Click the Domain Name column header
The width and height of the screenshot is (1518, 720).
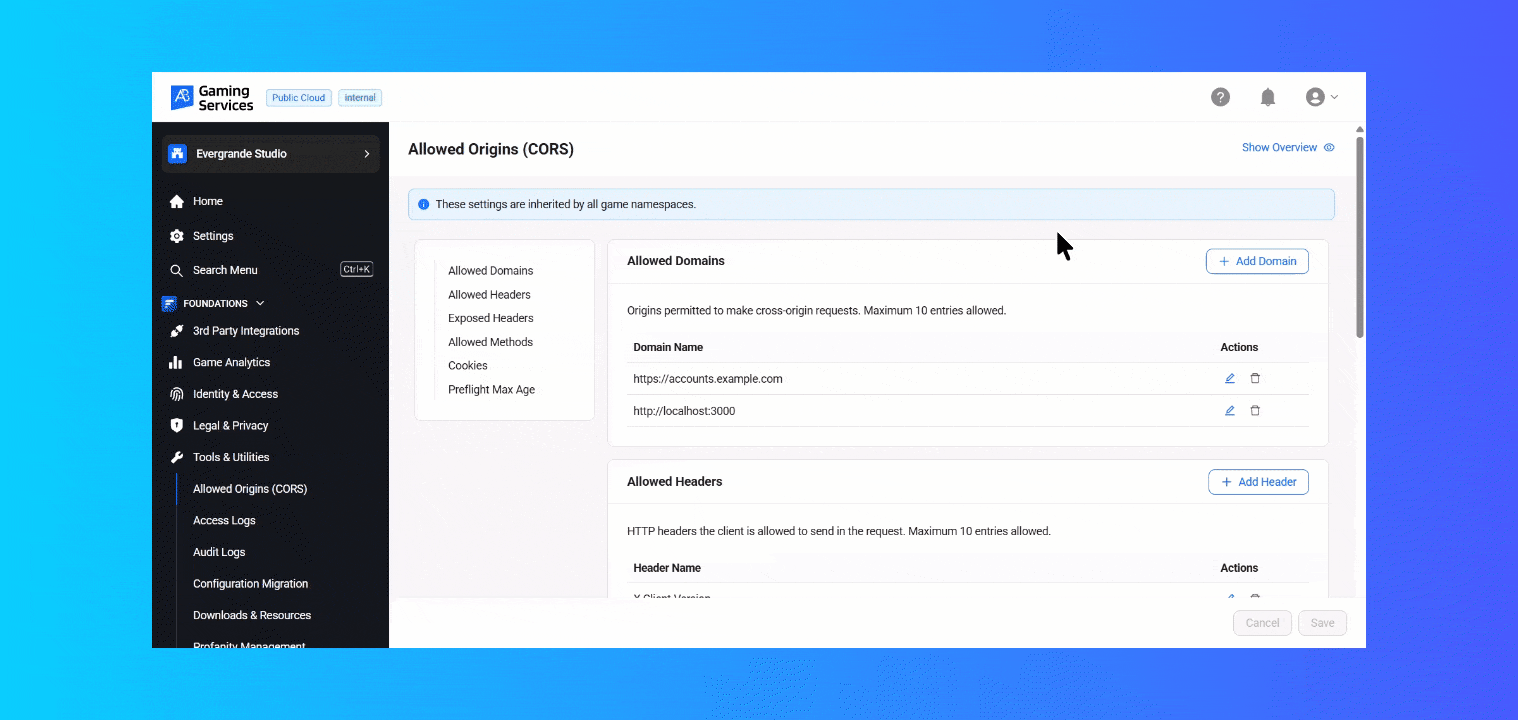pyautogui.click(x=668, y=347)
